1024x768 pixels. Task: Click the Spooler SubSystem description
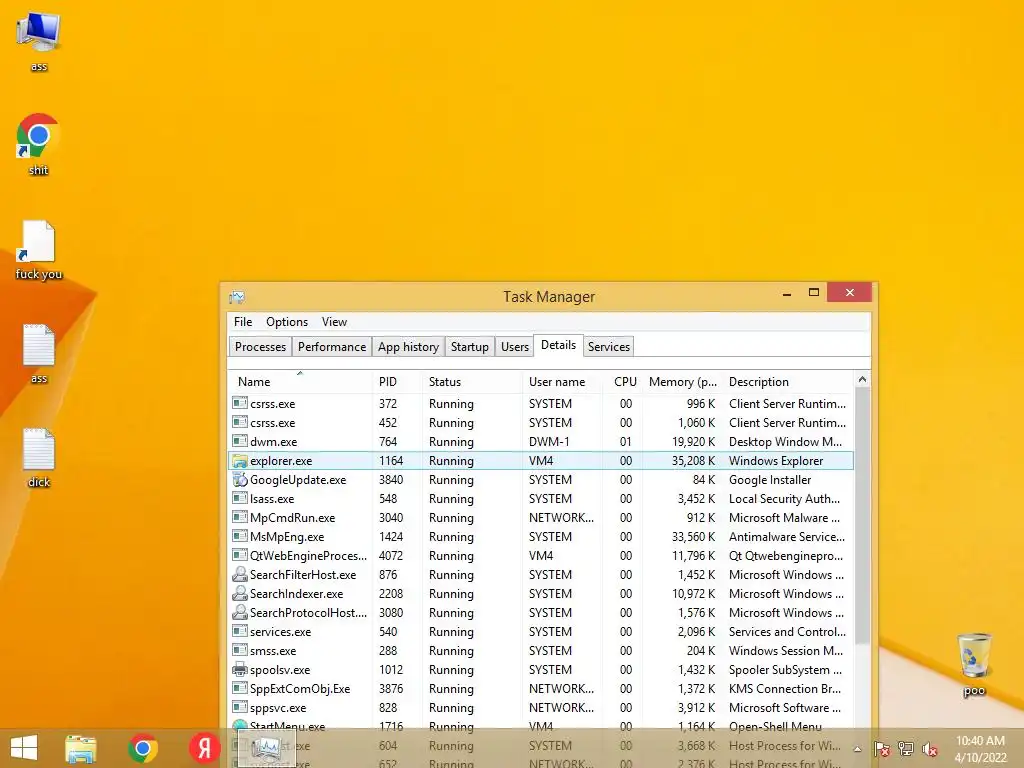(785, 669)
